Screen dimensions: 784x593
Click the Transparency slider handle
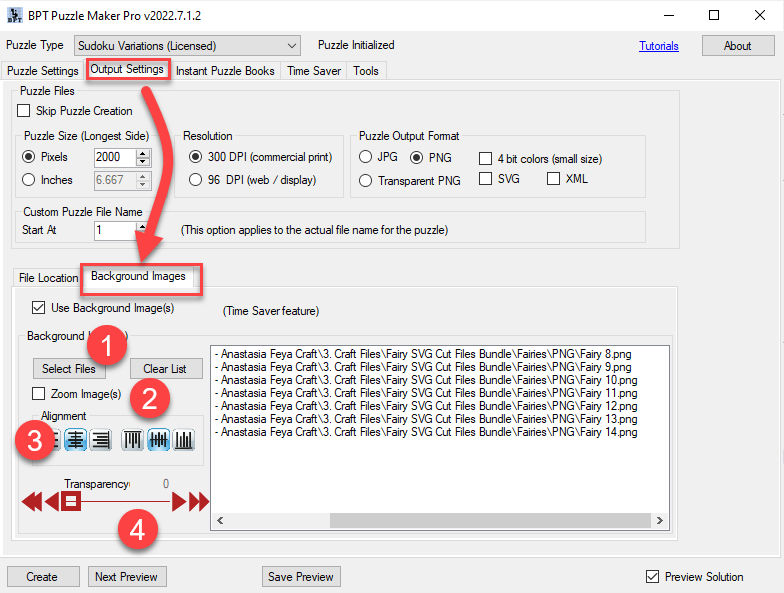[71, 501]
